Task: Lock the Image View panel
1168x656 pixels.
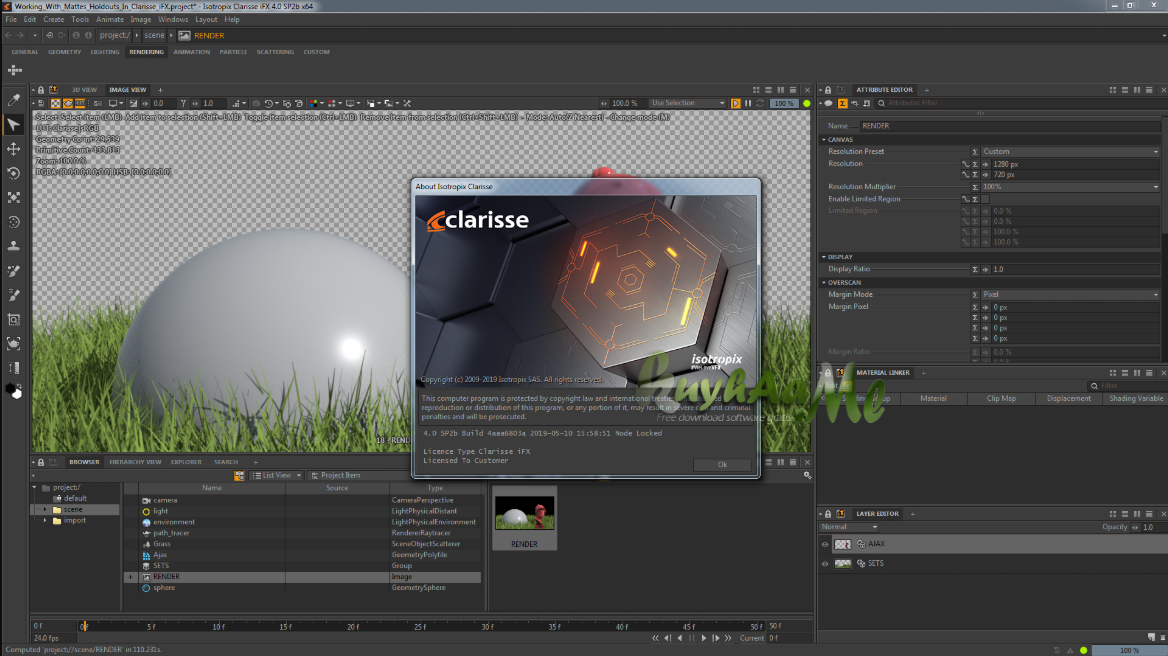Action: point(41,90)
